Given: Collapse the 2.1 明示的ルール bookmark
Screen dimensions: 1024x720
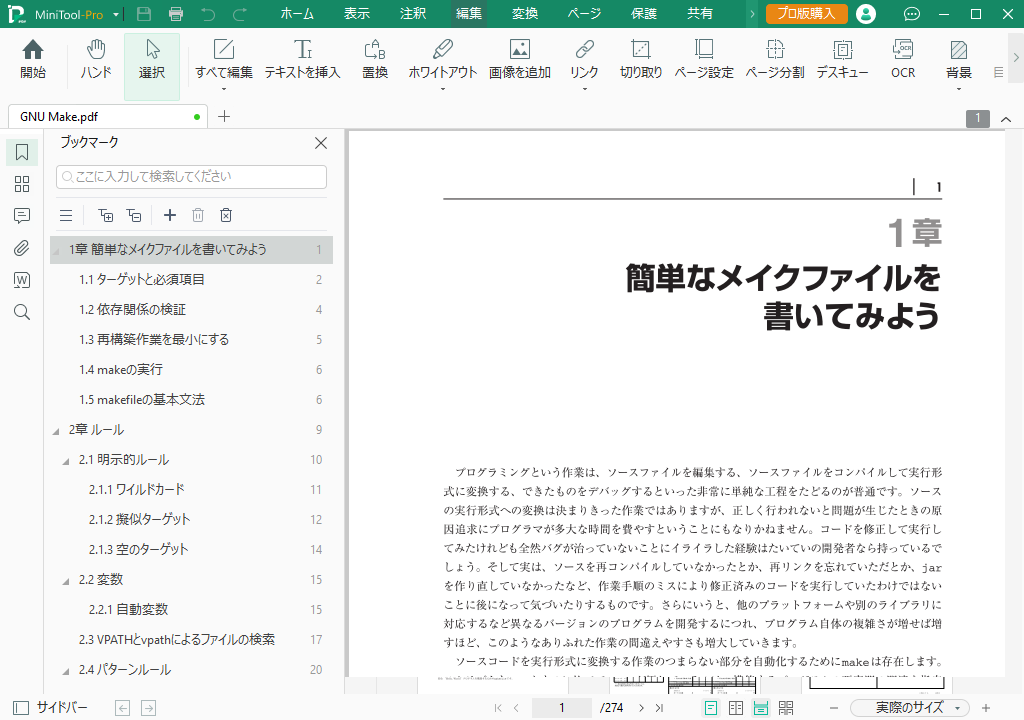Looking at the screenshot, I should (66, 460).
